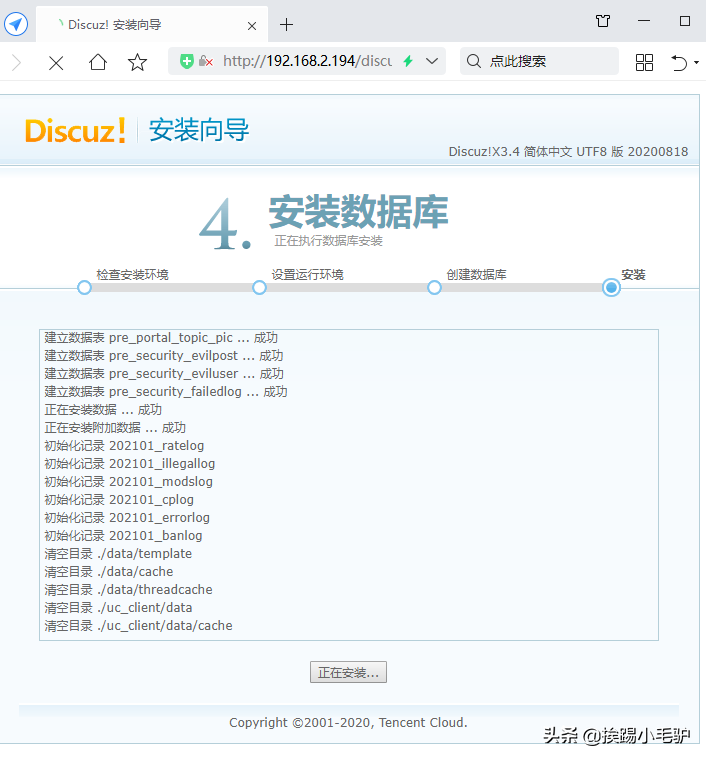This screenshot has width=706, height=760.
Task: Click the 安装 step label
Action: point(633,275)
